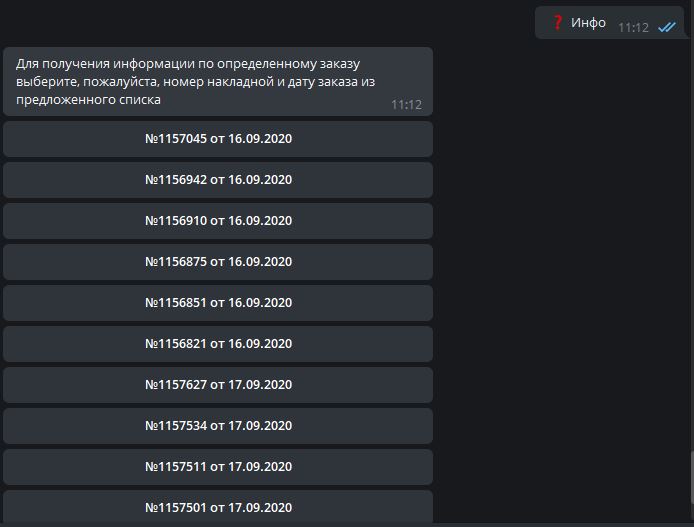Image resolution: width=694 pixels, height=527 pixels.
Task: Click the word Инфо in sent message
Action: point(588,23)
